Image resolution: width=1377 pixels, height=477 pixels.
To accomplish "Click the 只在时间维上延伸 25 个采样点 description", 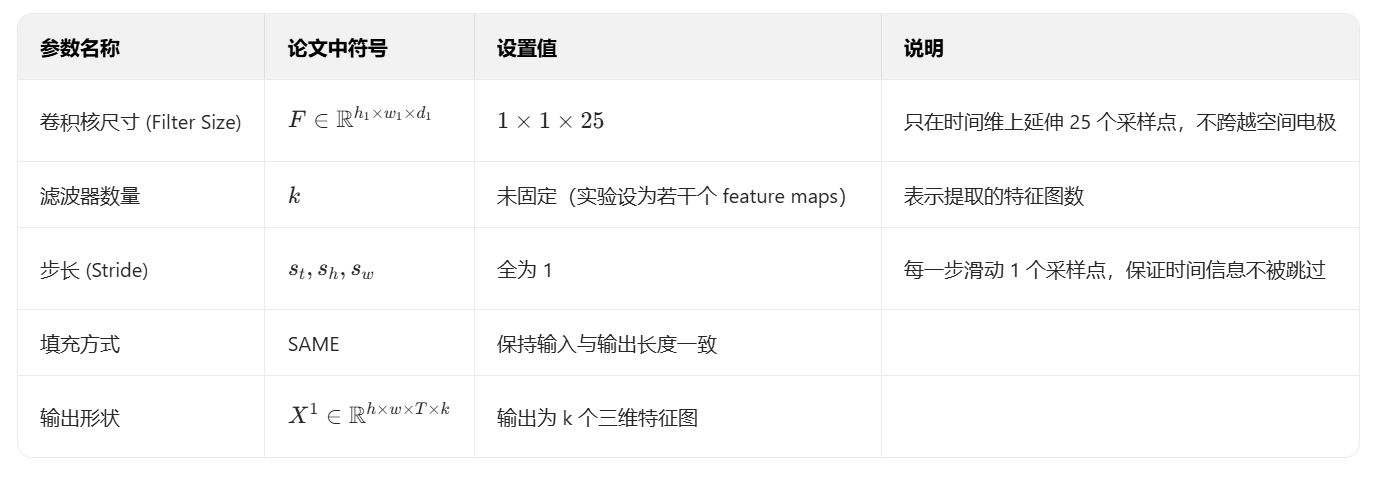I will point(1119,122).
